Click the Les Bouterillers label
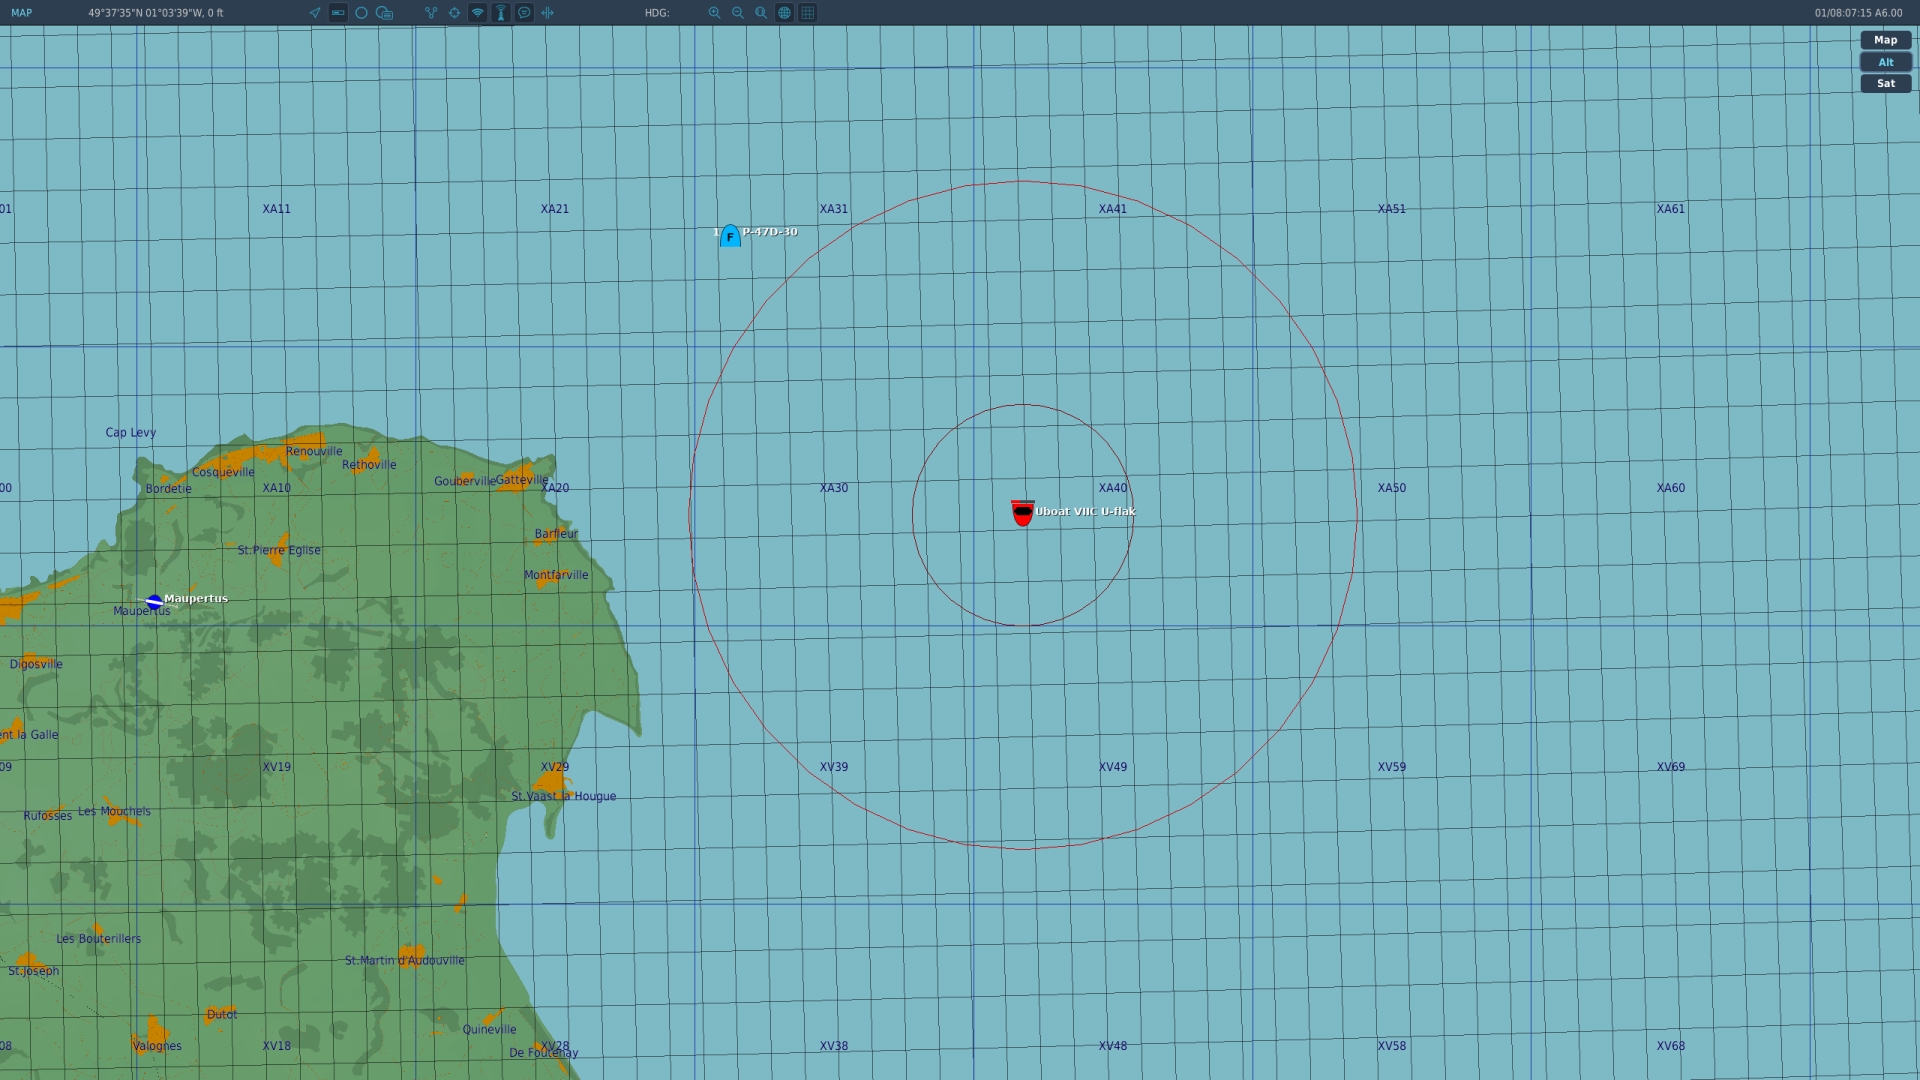Screen dimensions: 1920x1080 tap(99, 939)
